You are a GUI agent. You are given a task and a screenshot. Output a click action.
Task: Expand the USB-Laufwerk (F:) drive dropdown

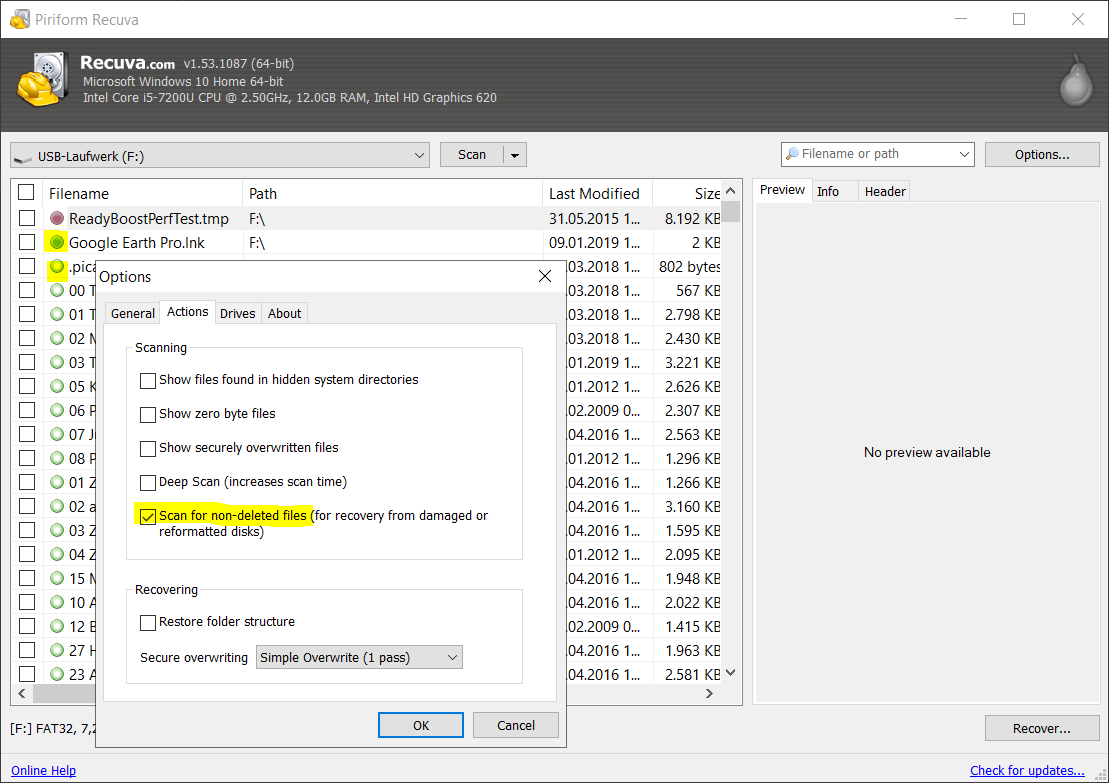tap(419, 155)
